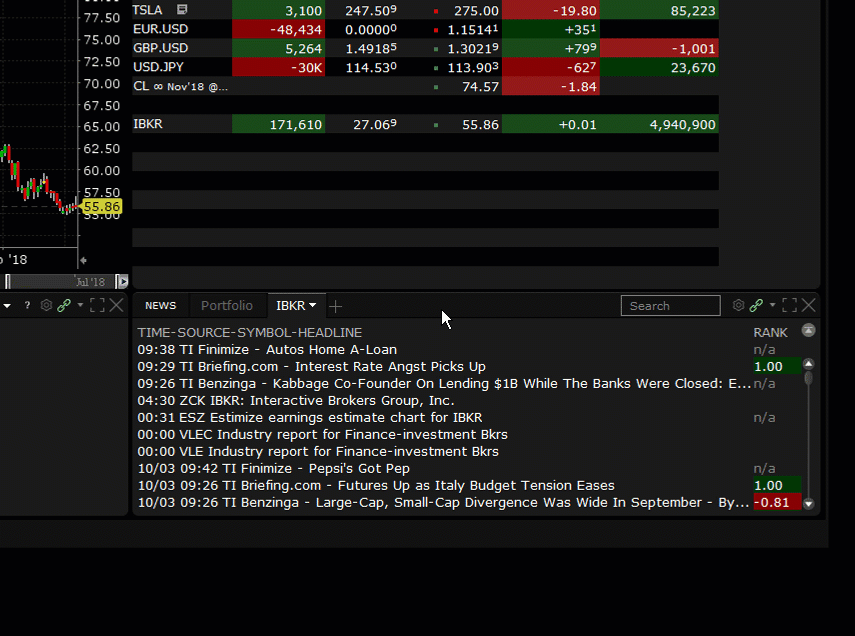This screenshot has height=636, width=855.
Task: Click the Jul '18 chart range bar
Action: click(x=62, y=281)
